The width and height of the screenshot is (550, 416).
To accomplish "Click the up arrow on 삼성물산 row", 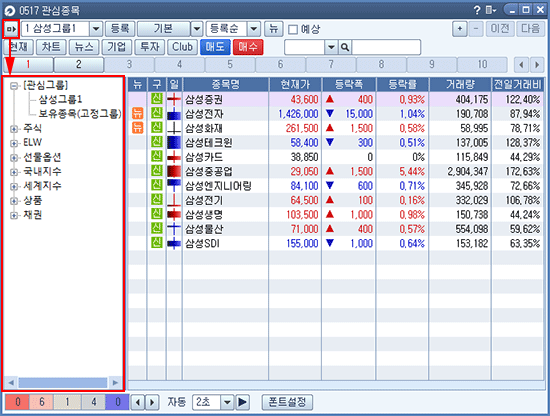I will (x=330, y=229).
